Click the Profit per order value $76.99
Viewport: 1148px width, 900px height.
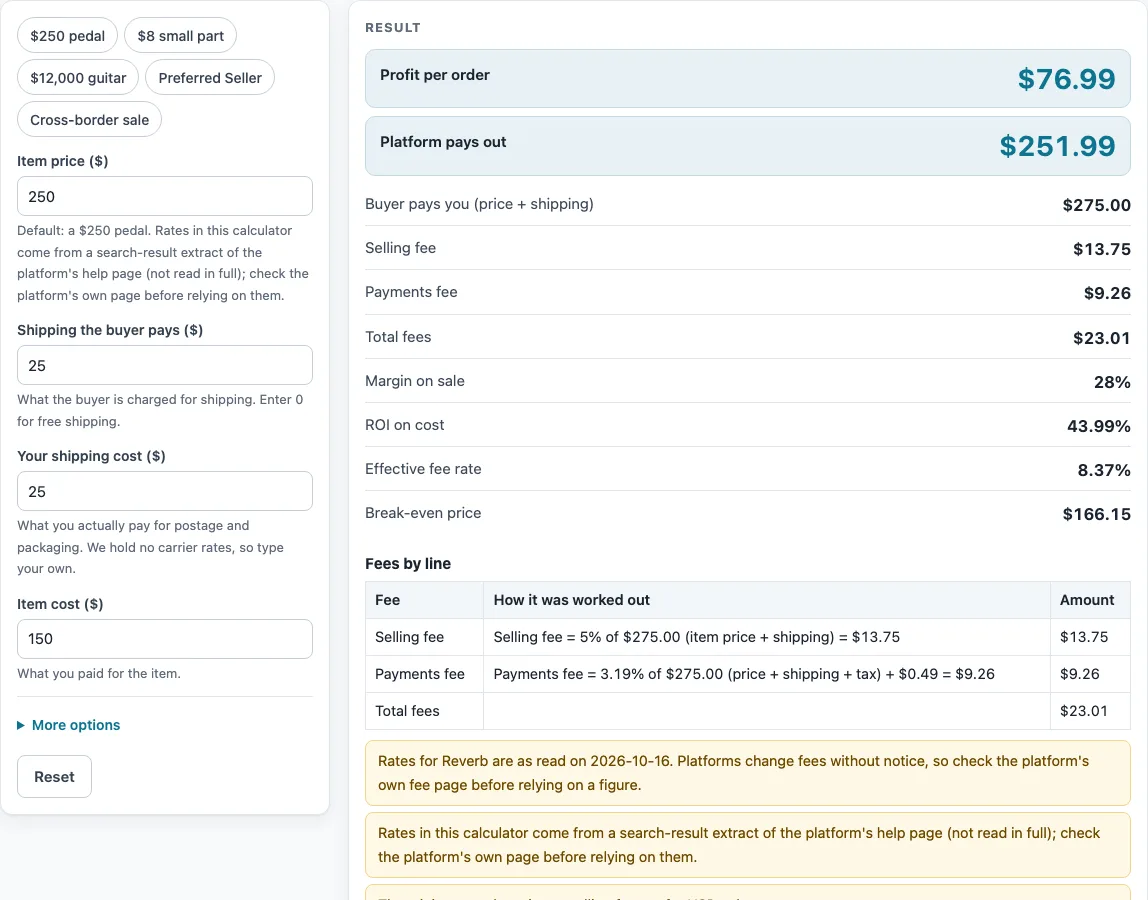[x=1066, y=79]
